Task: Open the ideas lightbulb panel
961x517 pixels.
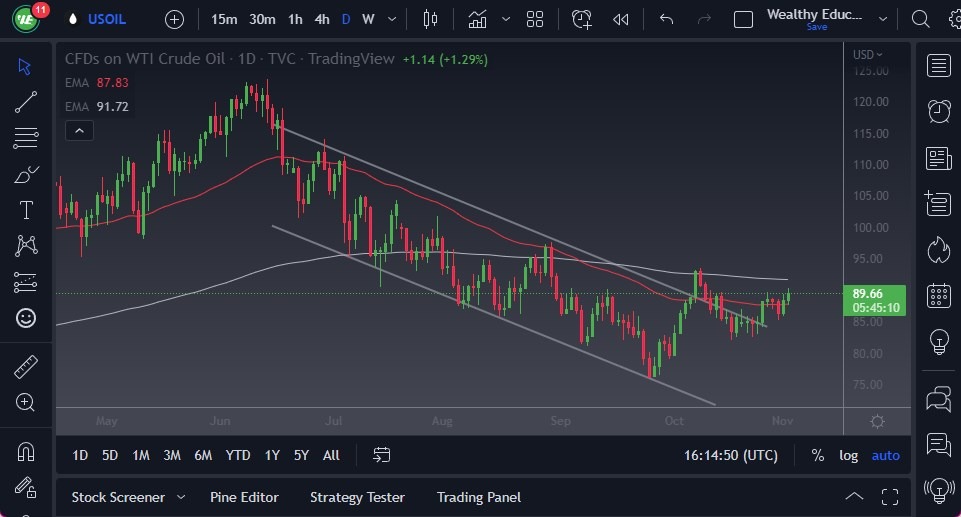Action: 938,341
